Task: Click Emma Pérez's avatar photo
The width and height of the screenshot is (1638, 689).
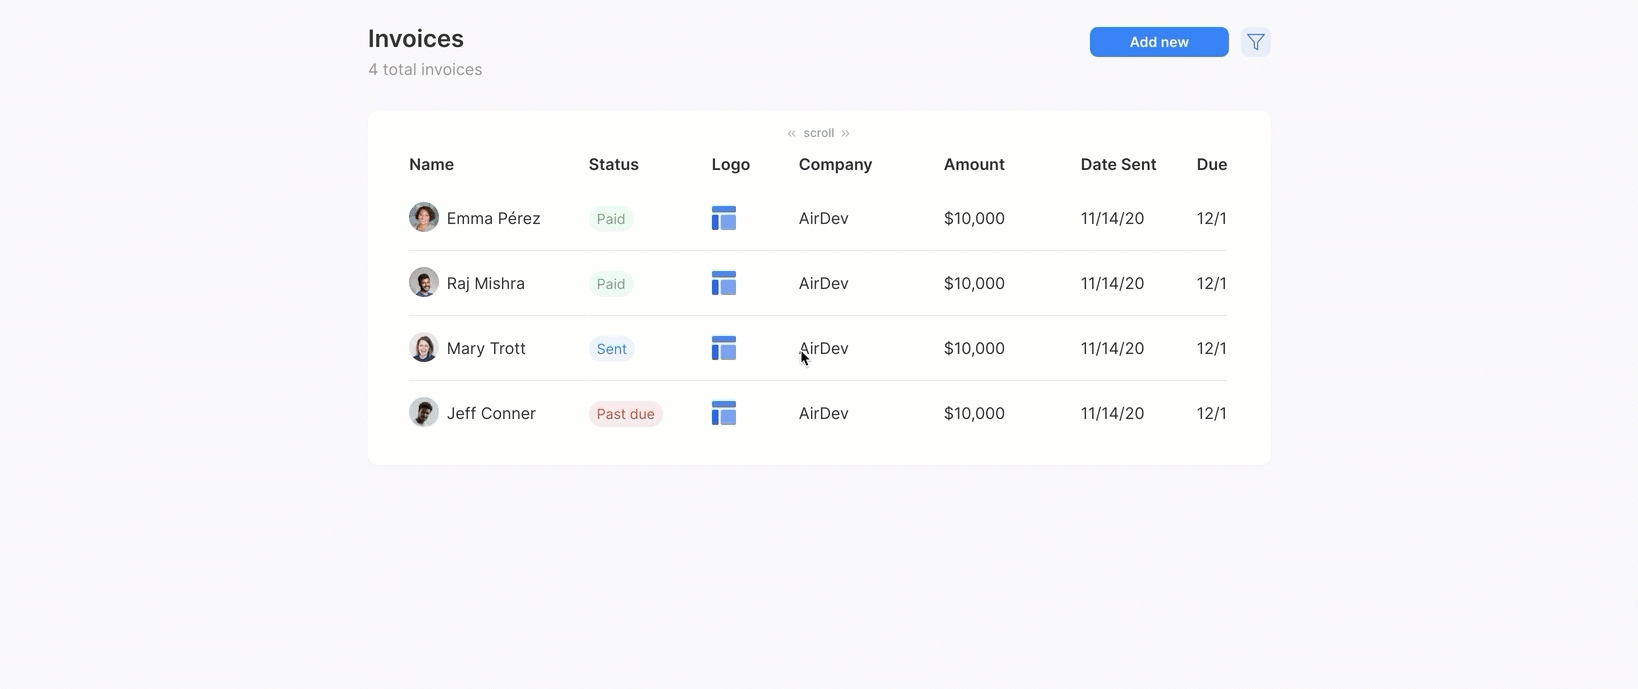Action: point(423,217)
